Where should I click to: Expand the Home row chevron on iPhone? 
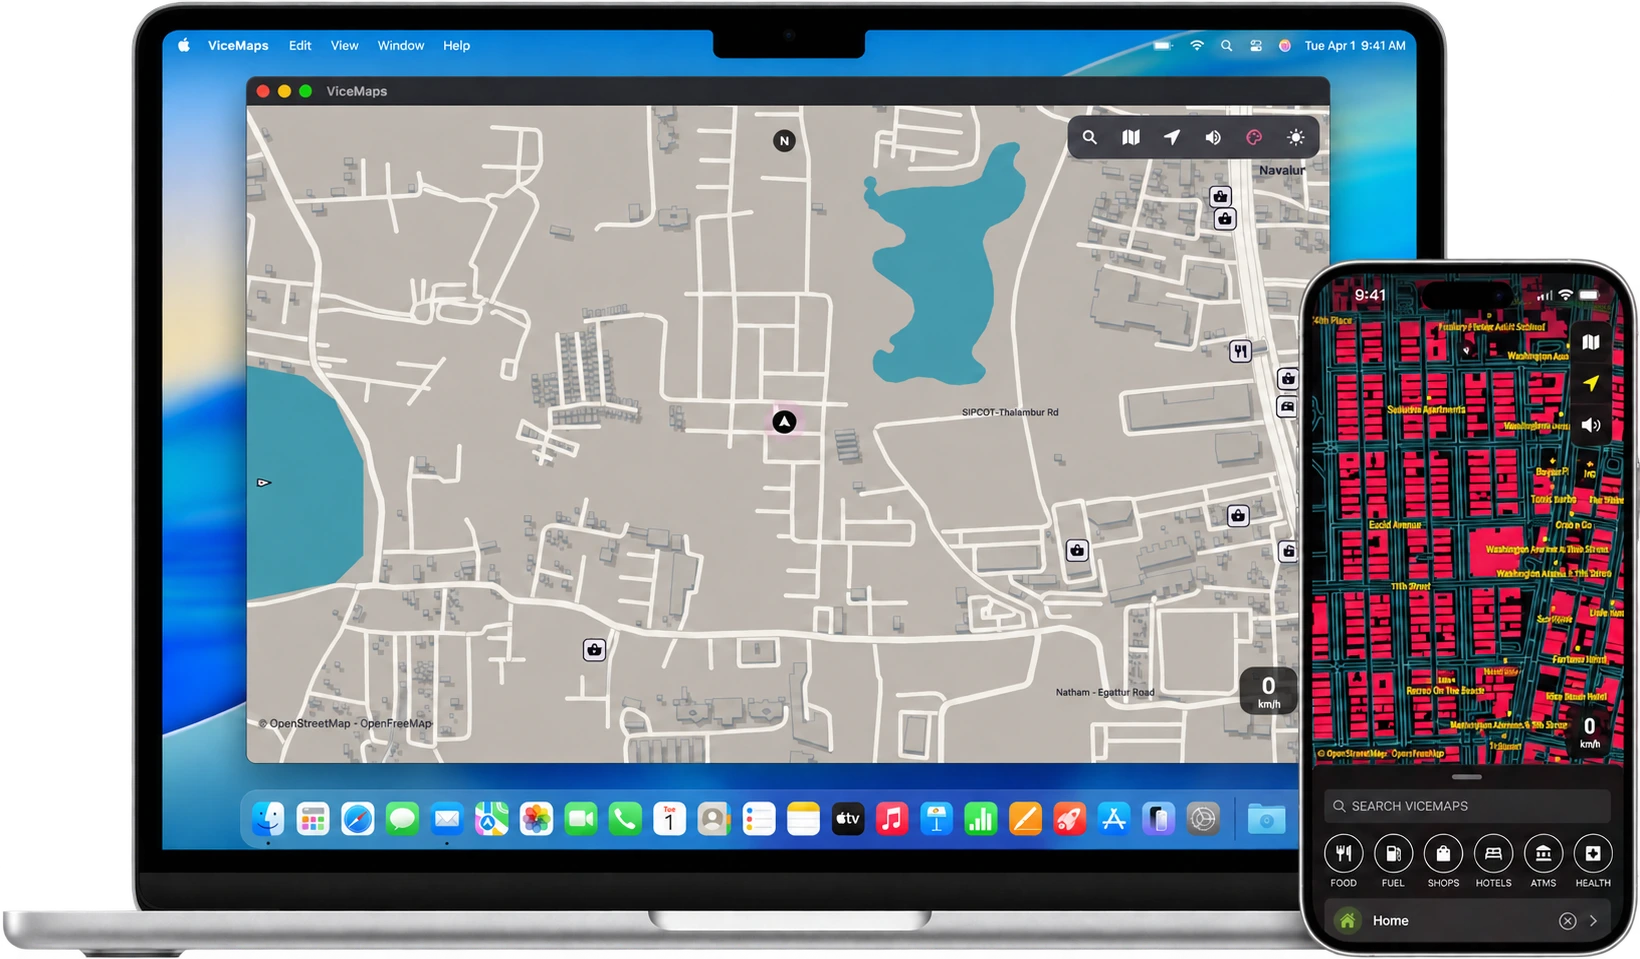coord(1594,921)
